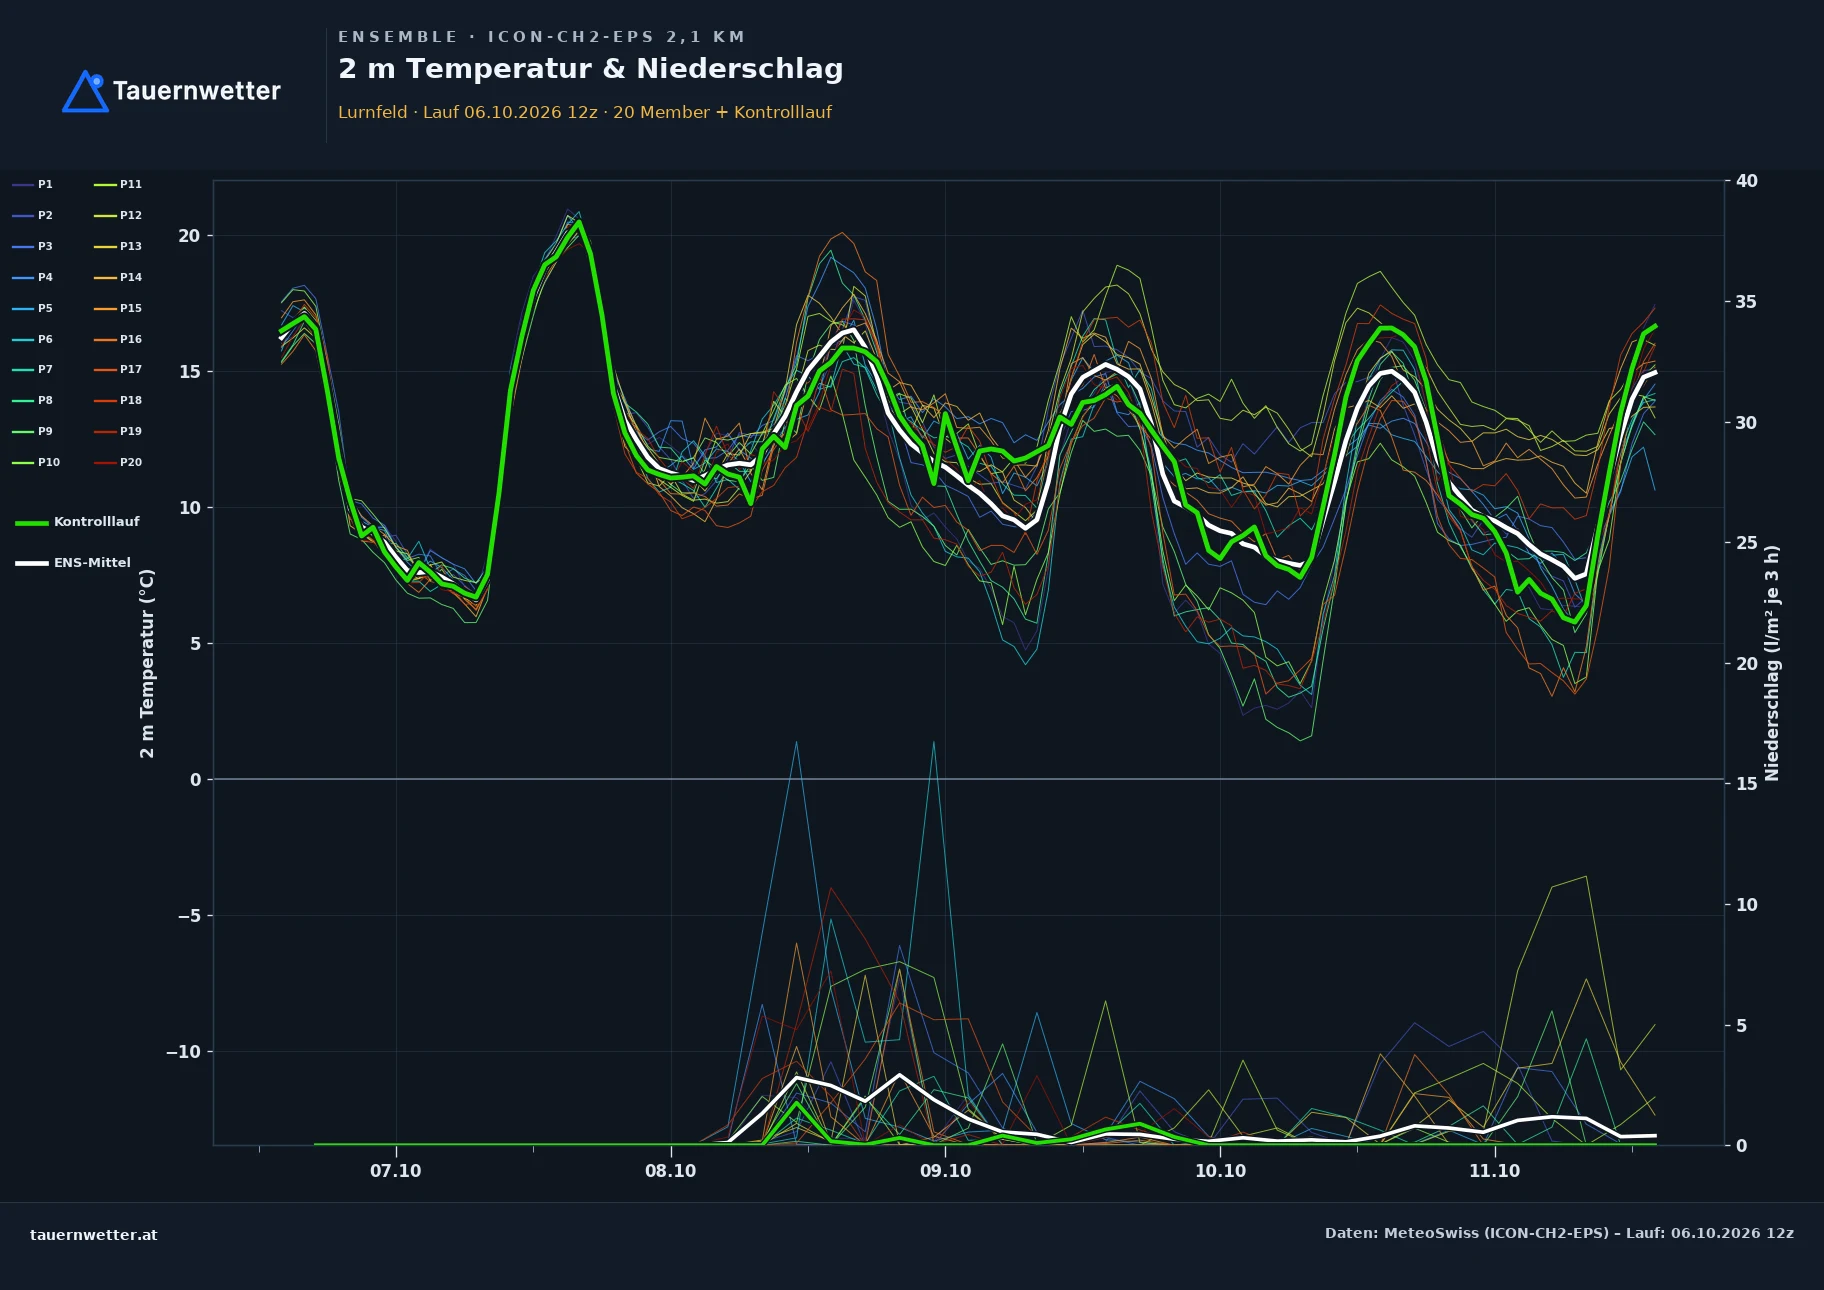Click the Tauernwetter mountain logo icon
Viewport: 1824px width, 1290px height.
point(85,91)
